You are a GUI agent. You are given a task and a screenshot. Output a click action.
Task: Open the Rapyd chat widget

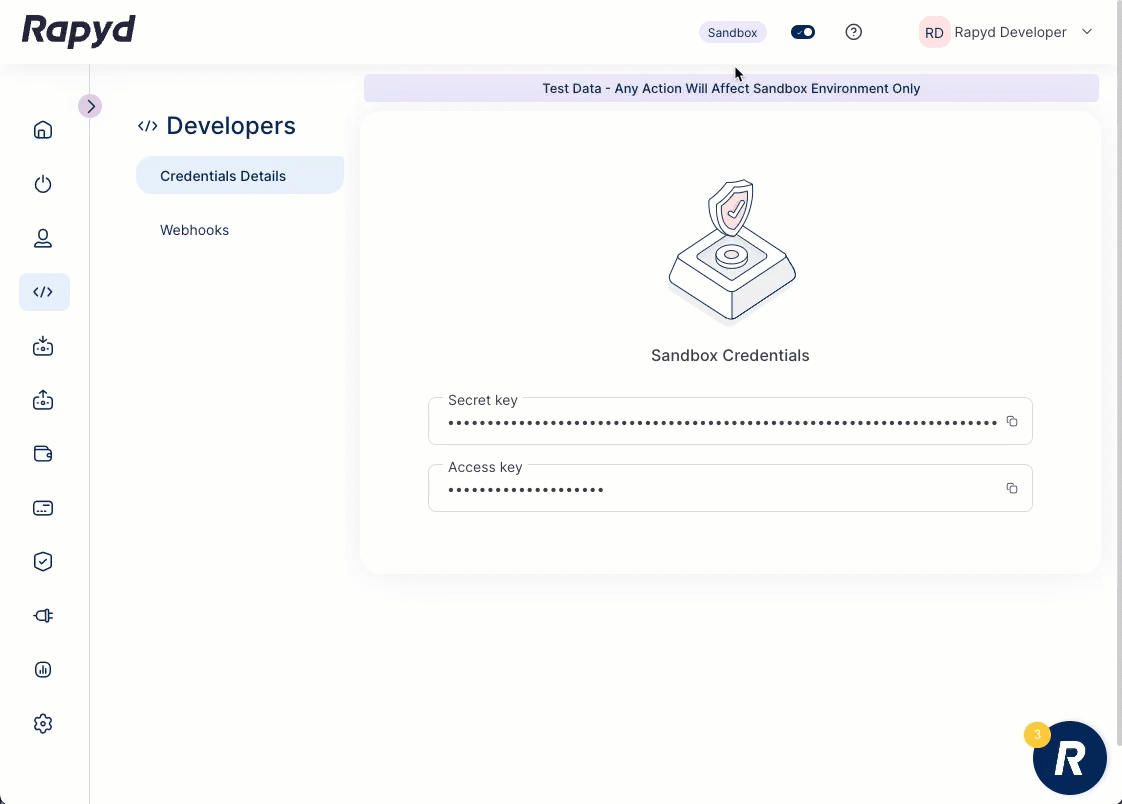1070,758
